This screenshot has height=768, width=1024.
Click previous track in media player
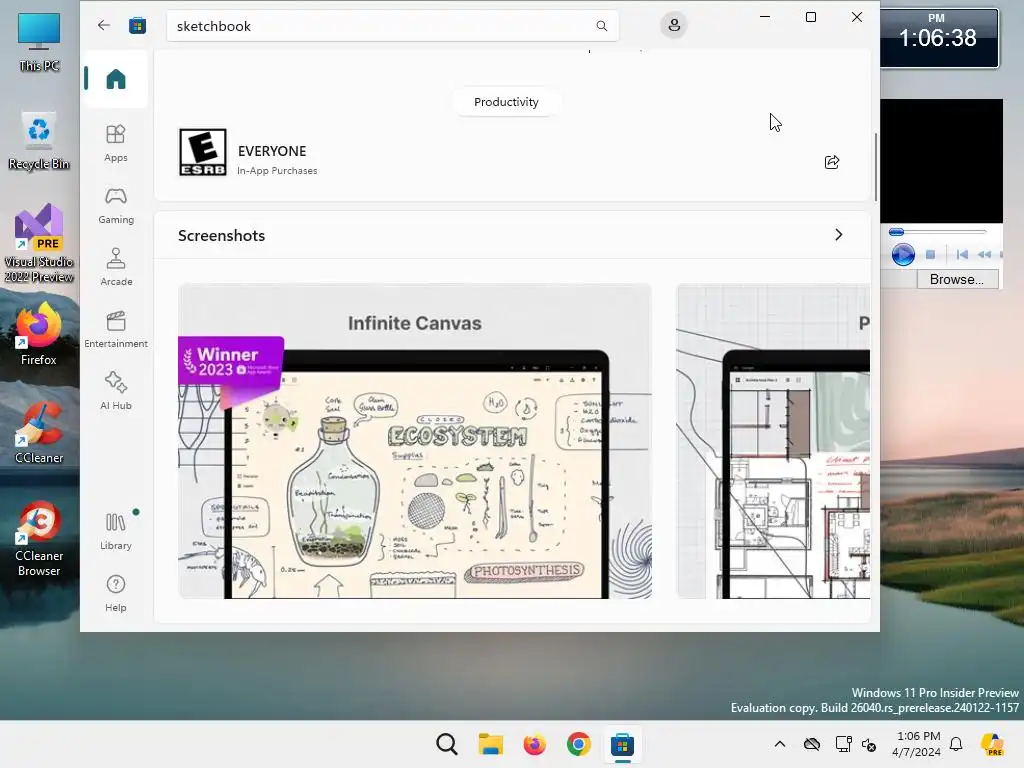tap(962, 255)
